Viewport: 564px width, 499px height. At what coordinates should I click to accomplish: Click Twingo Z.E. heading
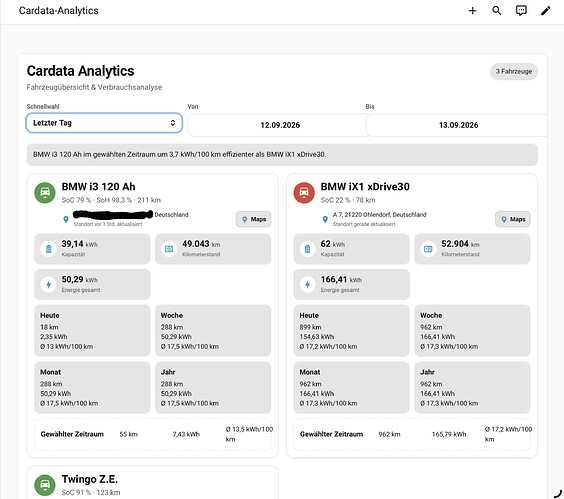[90, 479]
